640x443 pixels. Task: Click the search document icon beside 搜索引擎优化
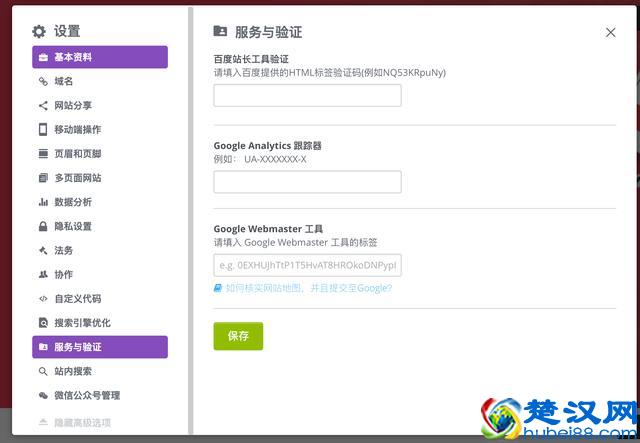tap(43, 323)
